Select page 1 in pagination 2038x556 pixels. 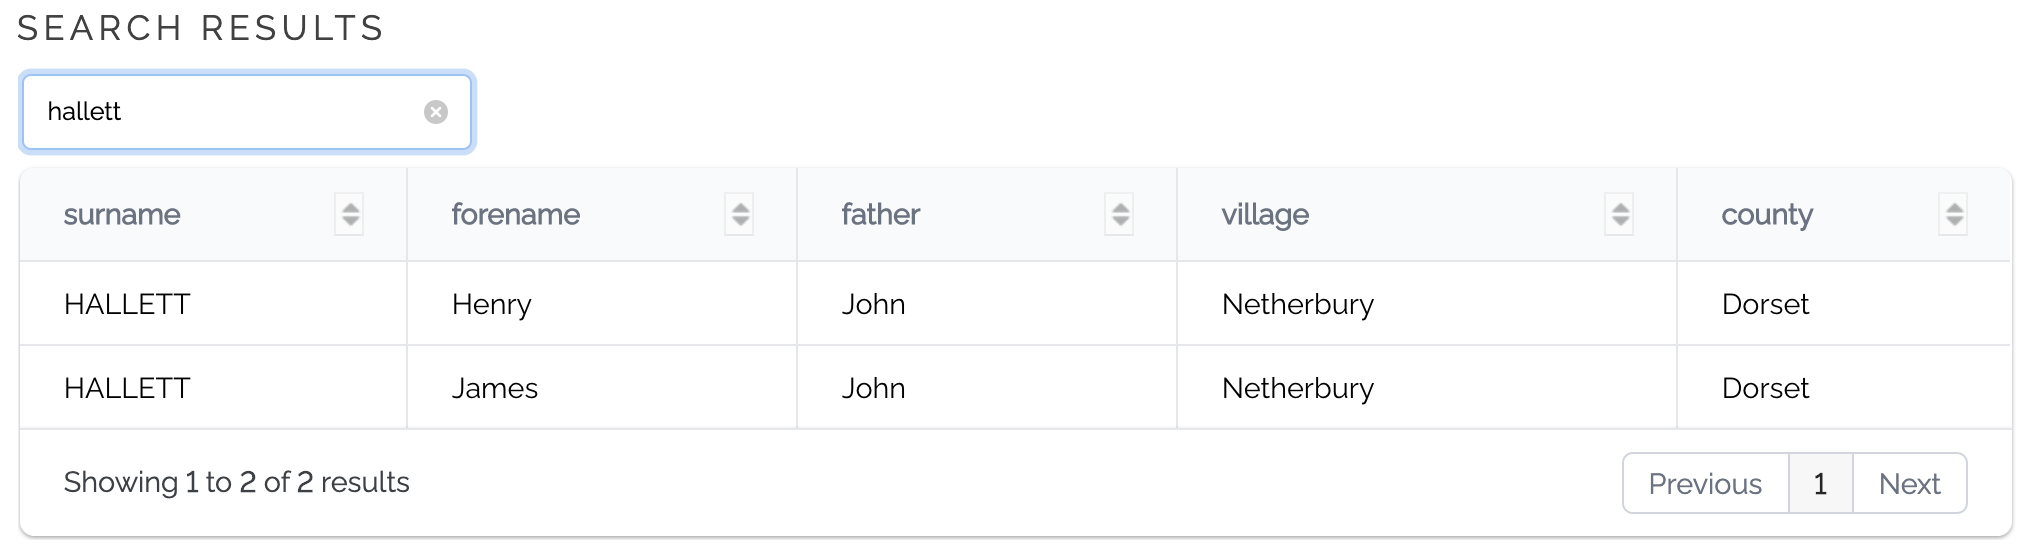coord(1820,484)
